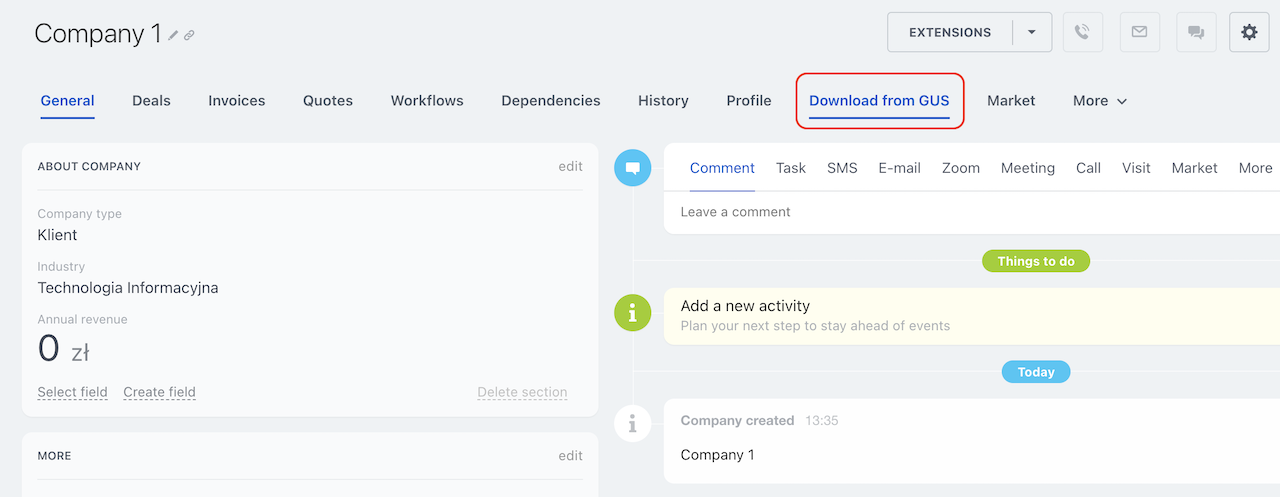Click the pencil icon beside Company 1
This screenshot has height=497, width=1280.
173,35
